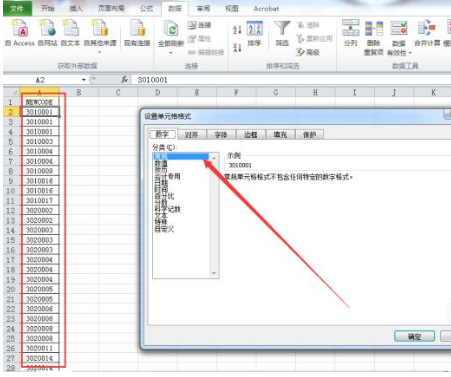Switch to the Acrobat ribbon tab
This screenshot has height=377, width=451.
tap(266, 8)
